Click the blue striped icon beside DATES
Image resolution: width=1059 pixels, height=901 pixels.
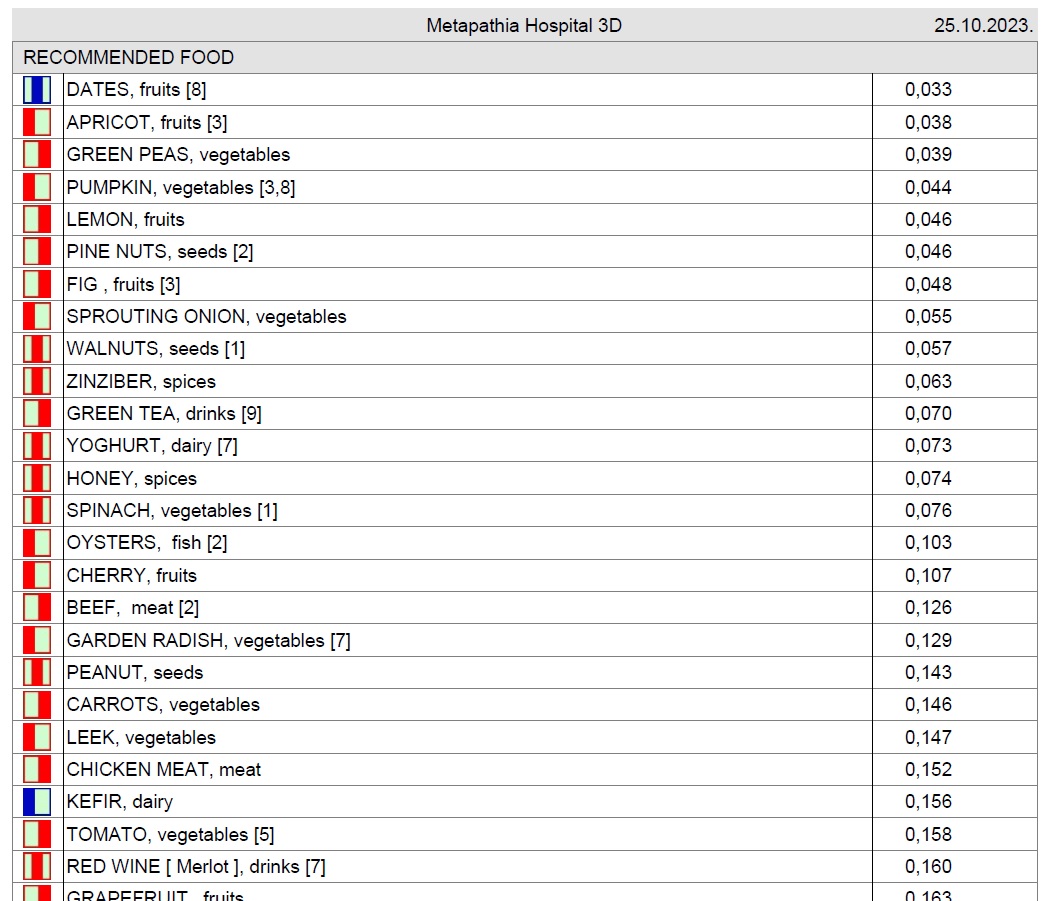tap(37, 90)
